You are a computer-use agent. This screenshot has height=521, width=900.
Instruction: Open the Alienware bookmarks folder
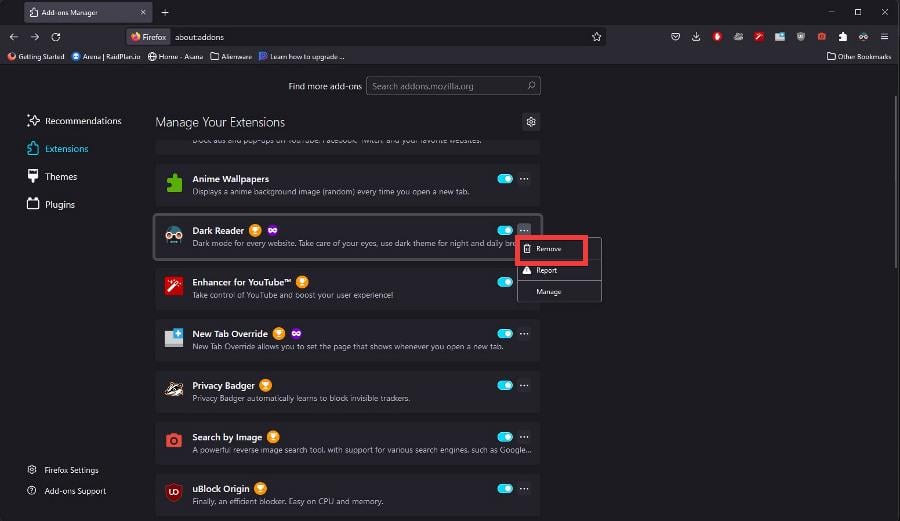pos(231,56)
